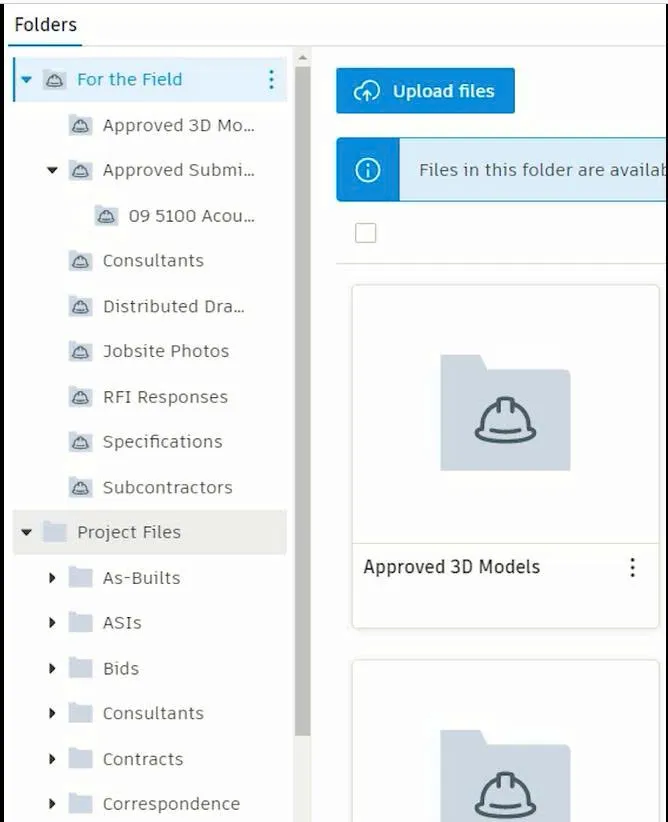Click Approved Submi... hard hat folder icon
Viewport: 668px width, 822px height.
click(x=80, y=170)
